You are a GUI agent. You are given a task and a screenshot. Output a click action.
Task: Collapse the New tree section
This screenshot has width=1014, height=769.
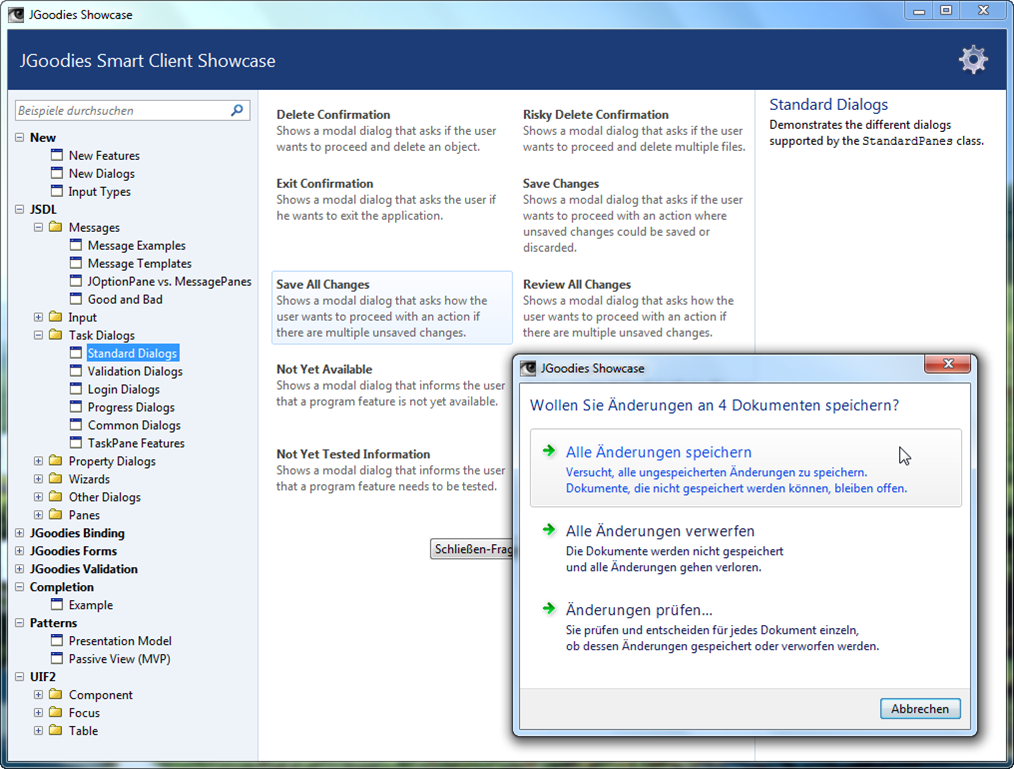point(19,137)
